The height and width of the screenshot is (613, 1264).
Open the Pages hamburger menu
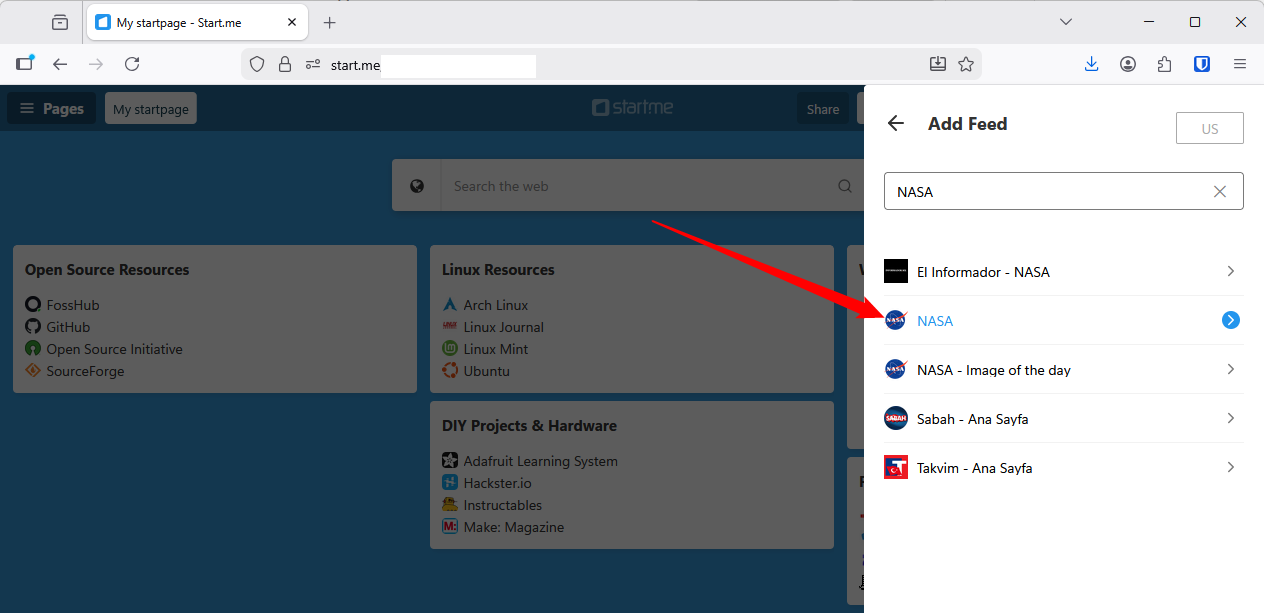[52, 108]
